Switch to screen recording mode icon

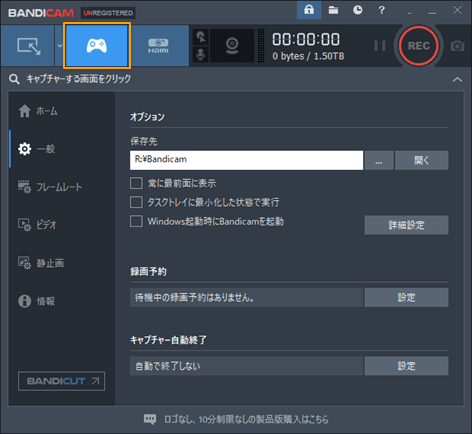(x=29, y=46)
